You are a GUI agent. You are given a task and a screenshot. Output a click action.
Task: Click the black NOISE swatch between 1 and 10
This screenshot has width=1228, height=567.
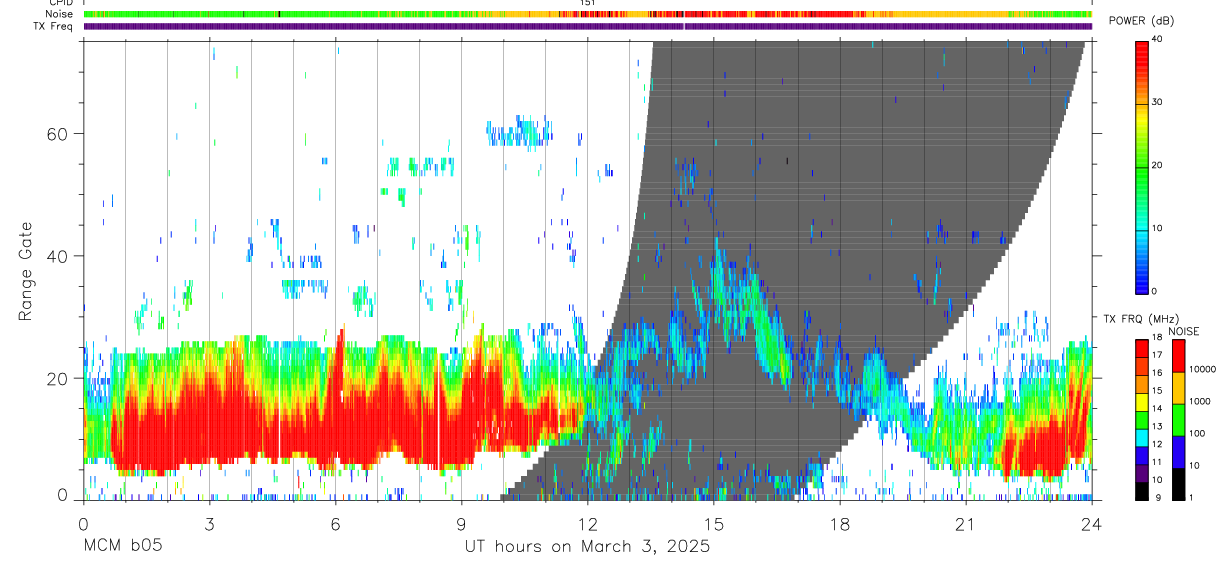pos(1179,483)
